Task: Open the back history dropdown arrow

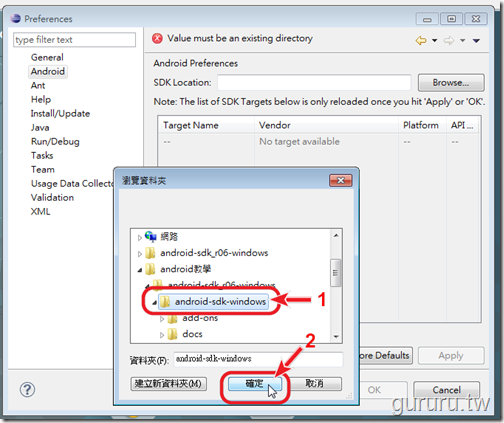Action: [434, 41]
